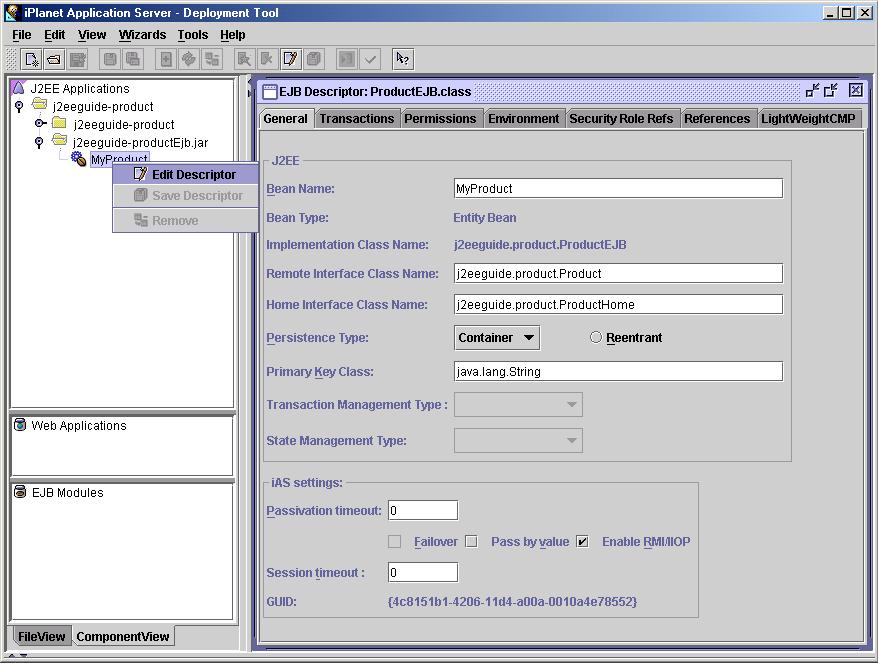Switch to the Environment tab
Viewport: 878px width, 663px height.
pyautogui.click(x=524, y=119)
